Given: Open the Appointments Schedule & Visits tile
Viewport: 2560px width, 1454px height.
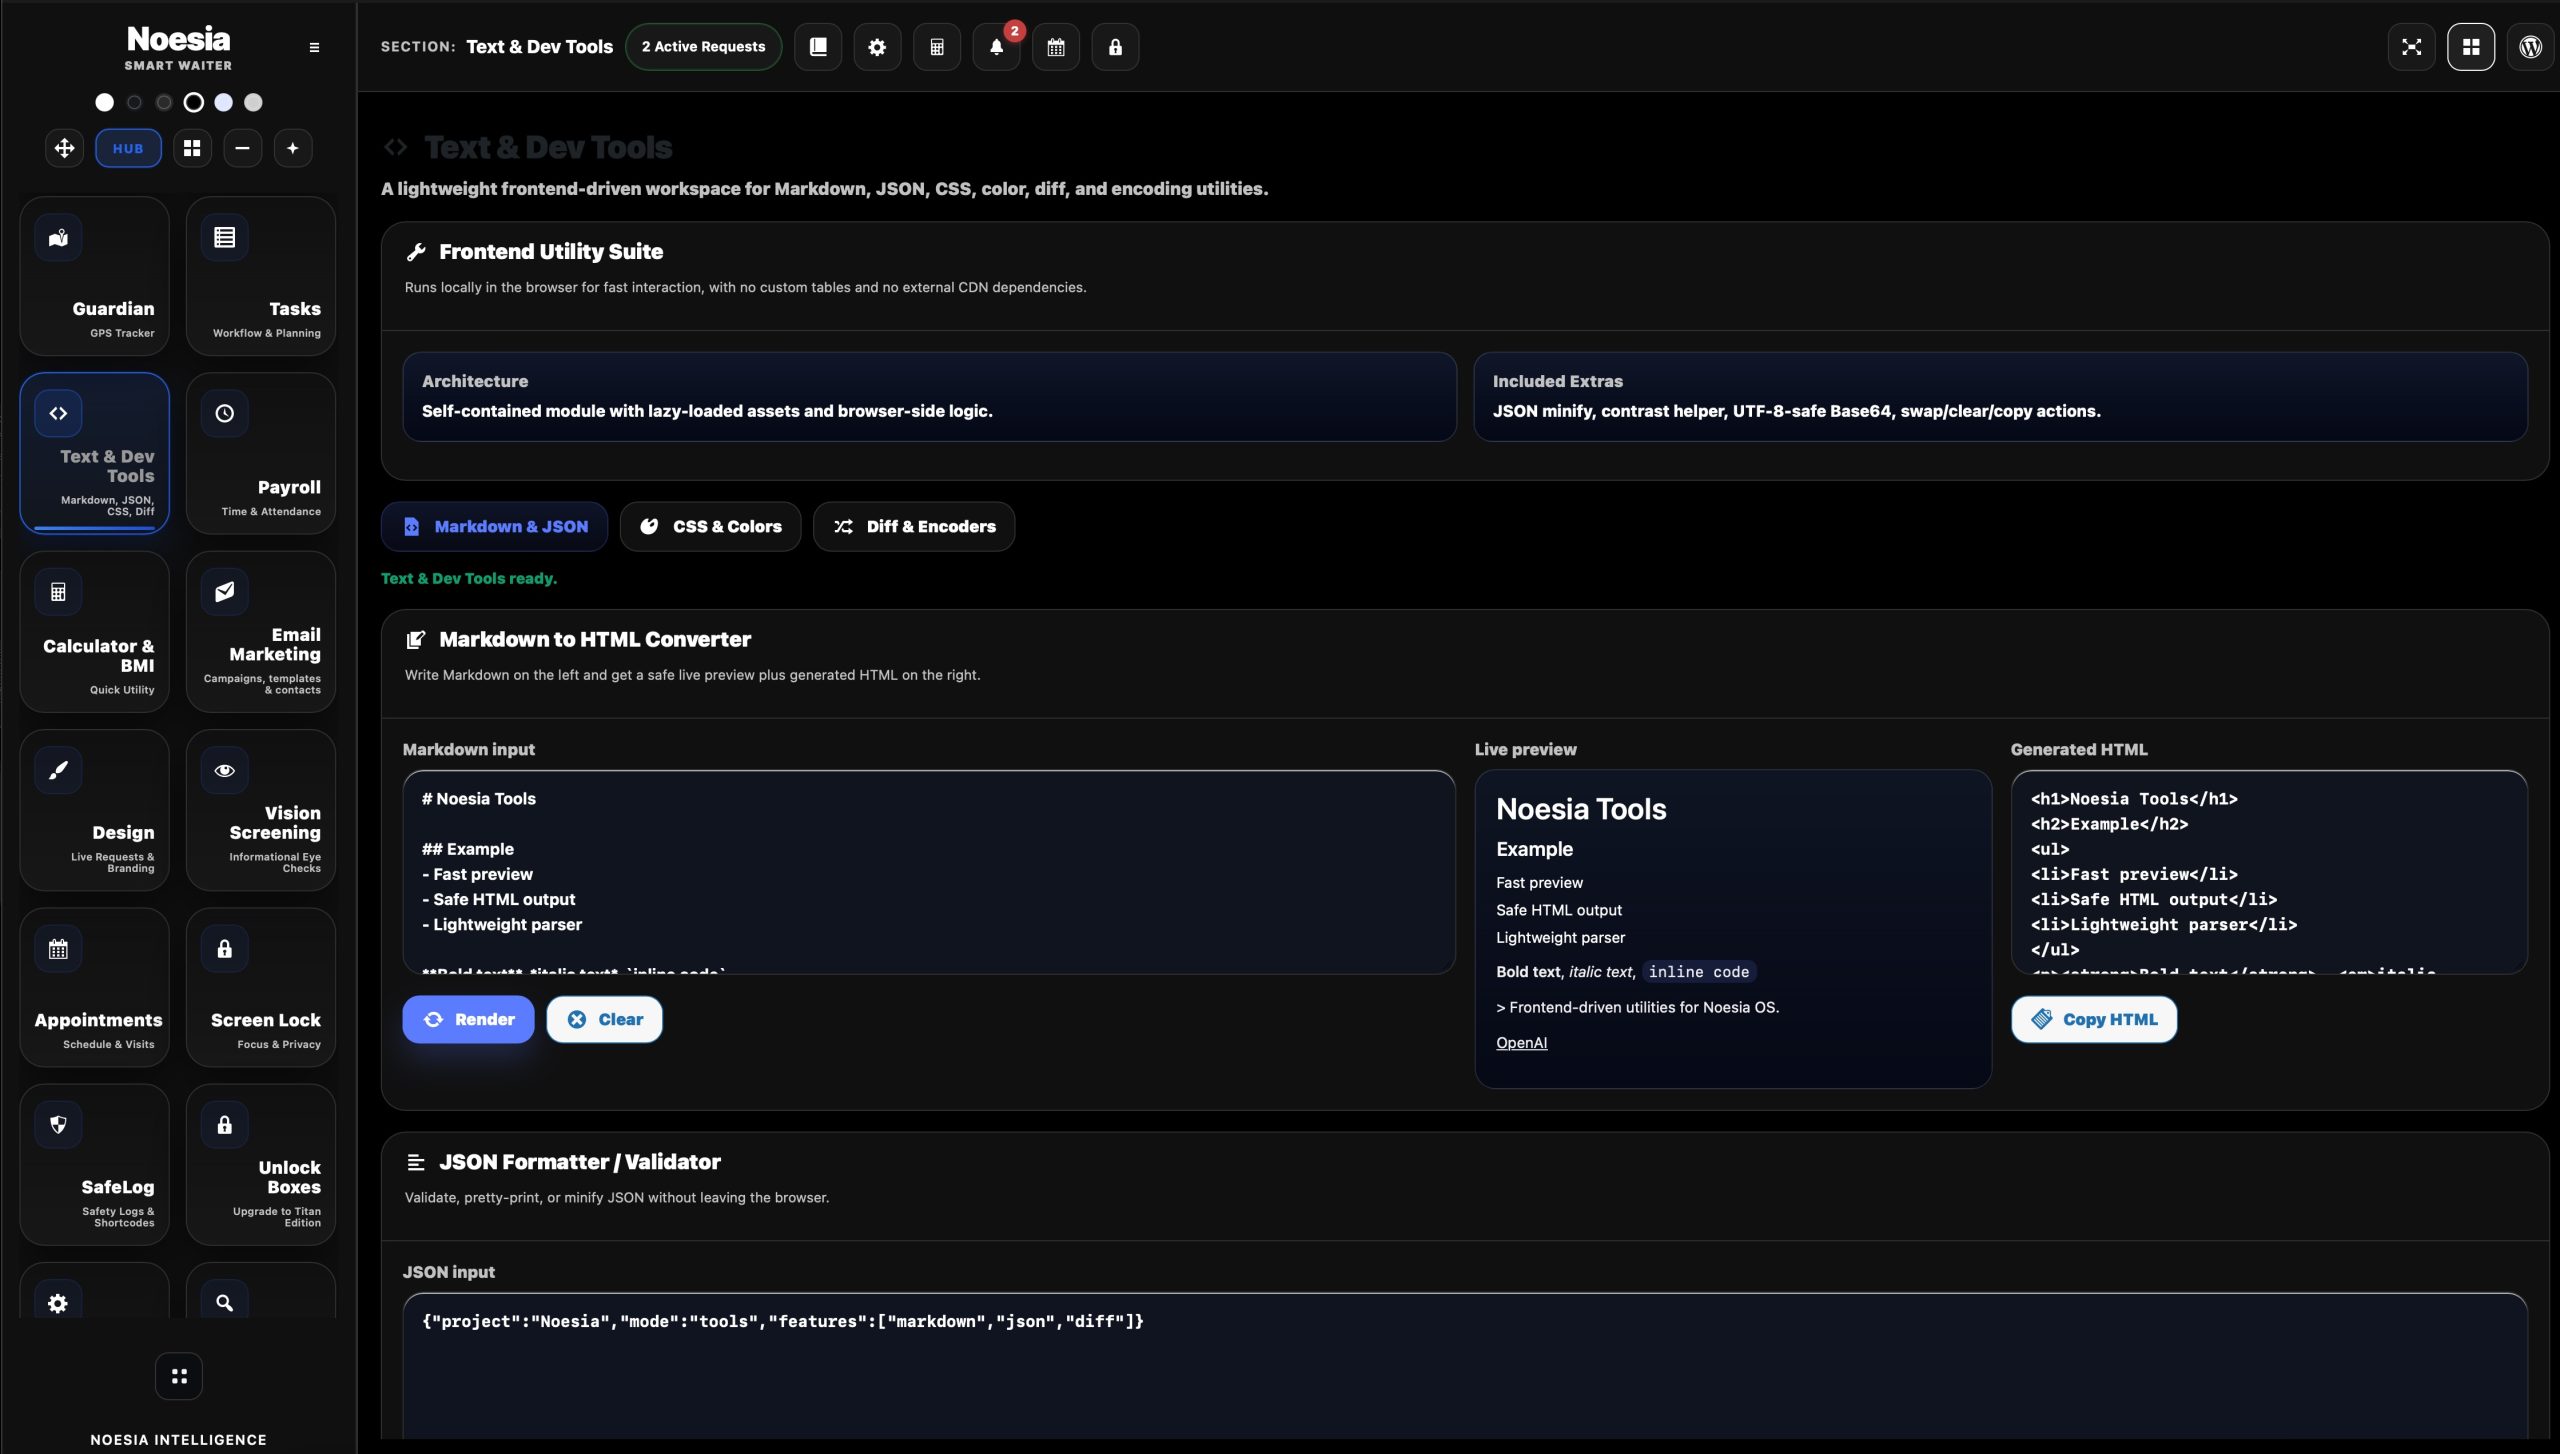Looking at the screenshot, I should tap(95, 988).
